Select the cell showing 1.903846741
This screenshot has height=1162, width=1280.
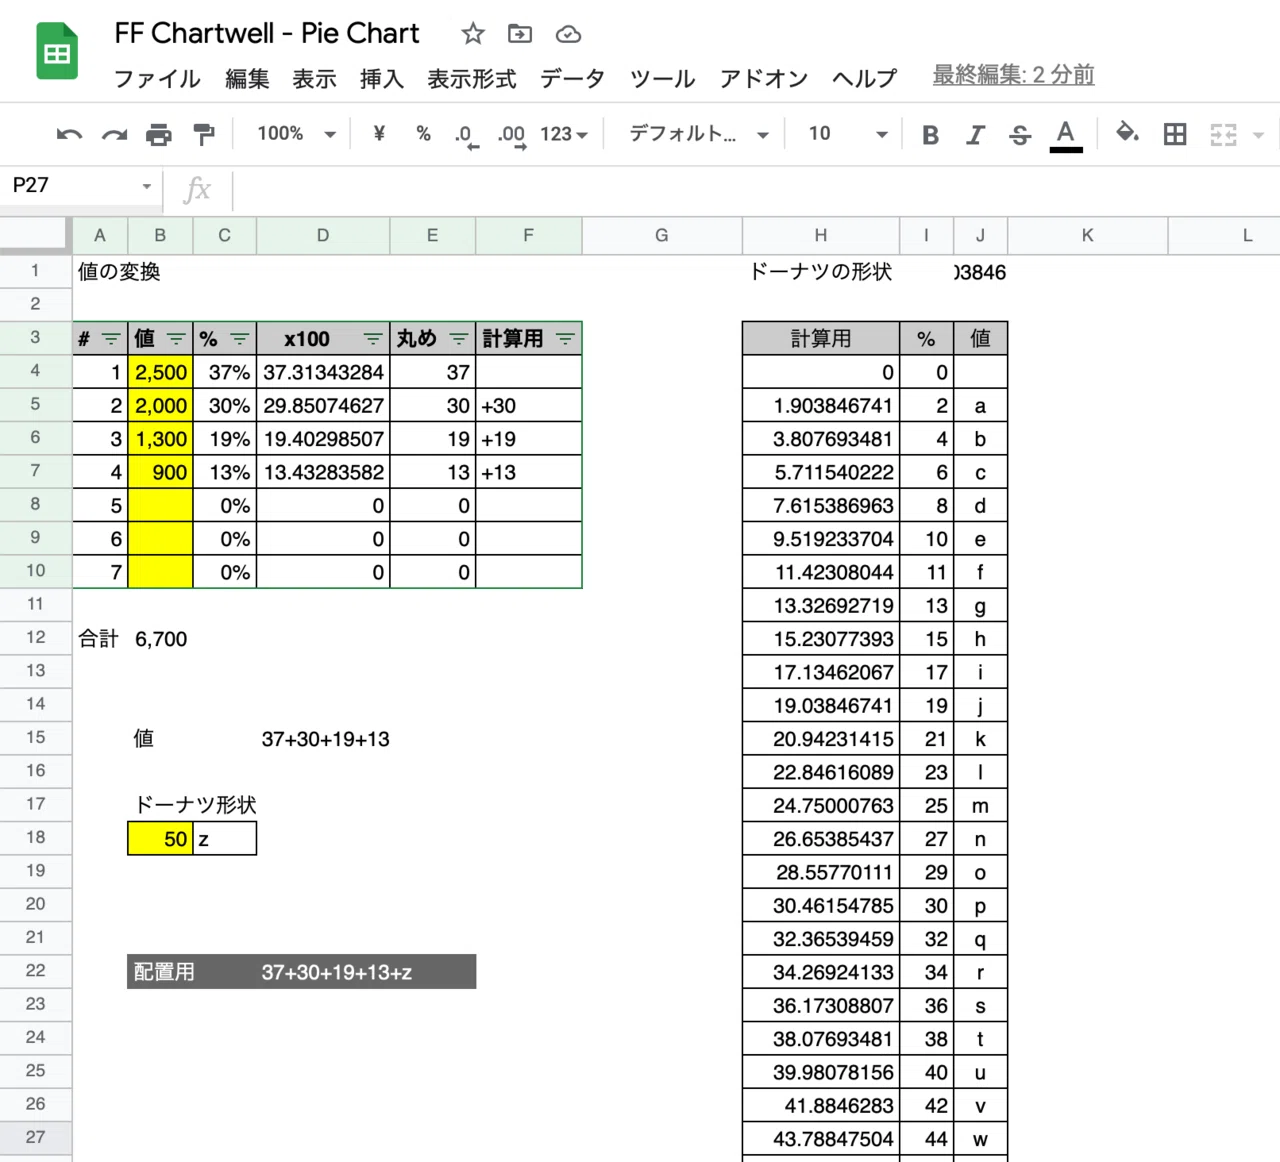click(821, 405)
